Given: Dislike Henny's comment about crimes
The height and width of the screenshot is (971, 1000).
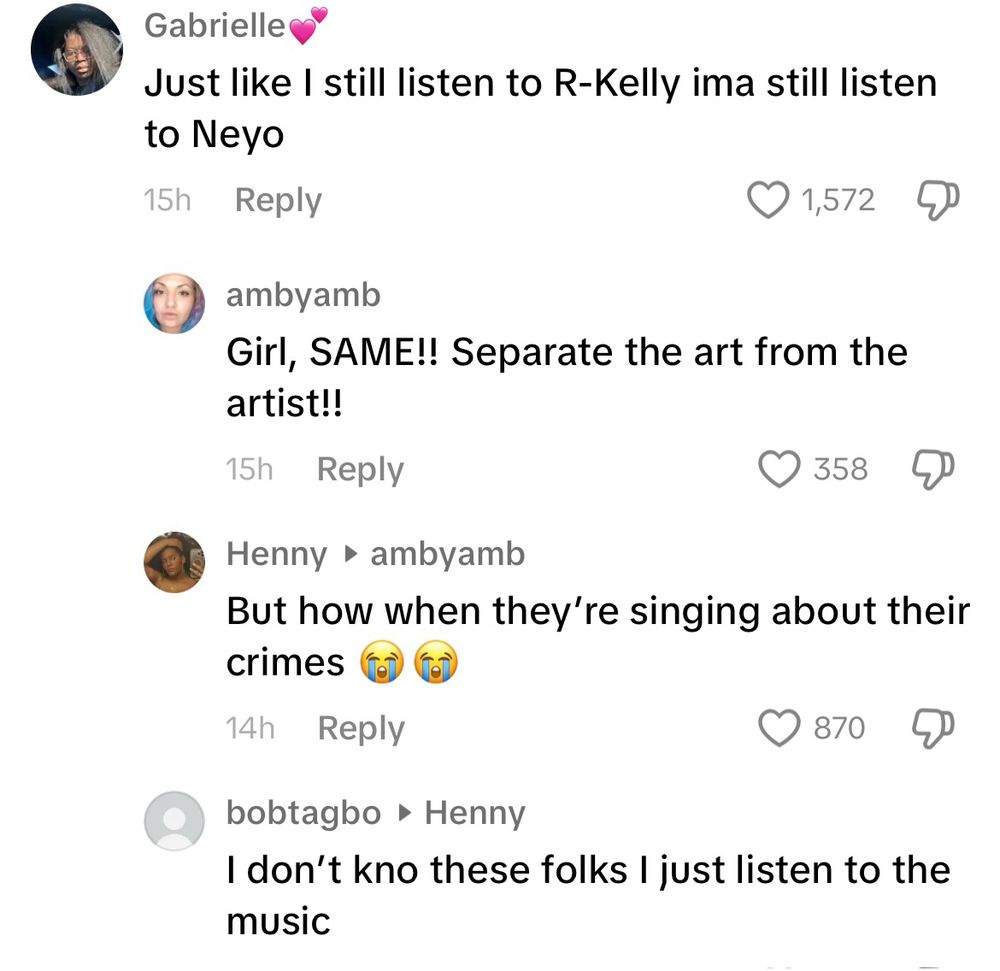Looking at the screenshot, I should (933, 727).
